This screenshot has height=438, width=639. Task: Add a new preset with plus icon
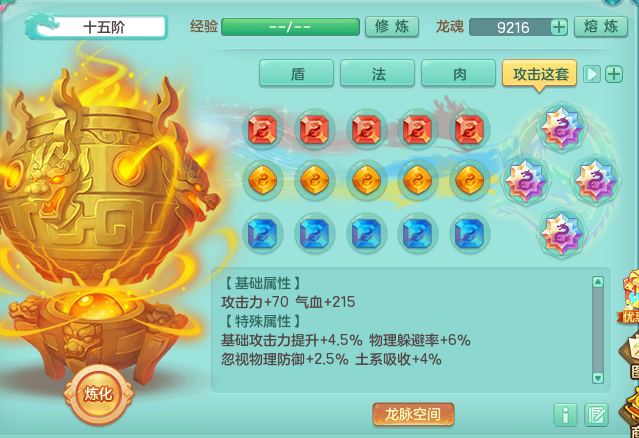[614, 74]
